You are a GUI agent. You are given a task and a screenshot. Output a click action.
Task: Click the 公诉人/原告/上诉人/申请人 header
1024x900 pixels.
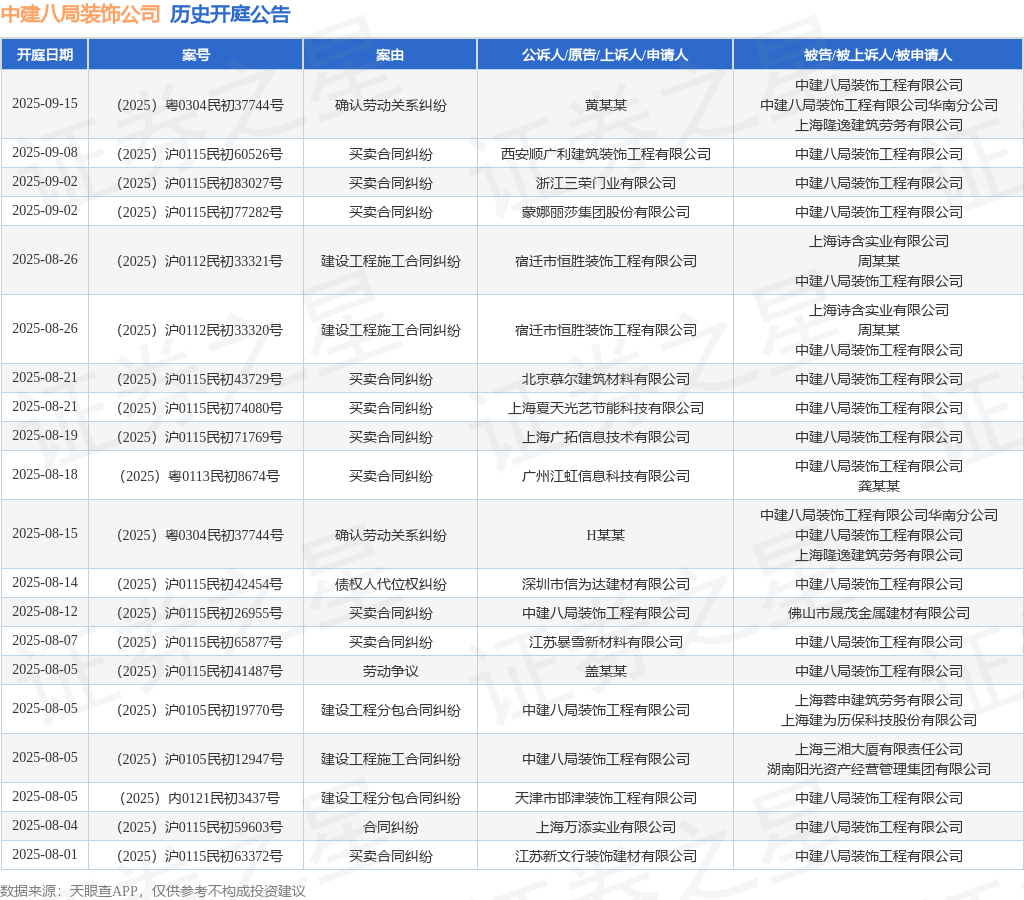[605, 55]
